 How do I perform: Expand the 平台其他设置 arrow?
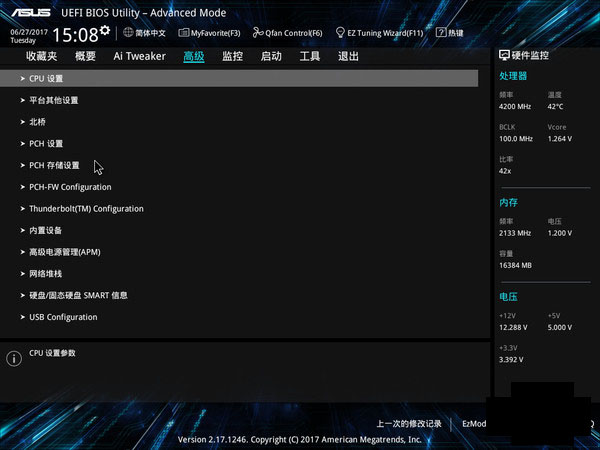click(23, 100)
